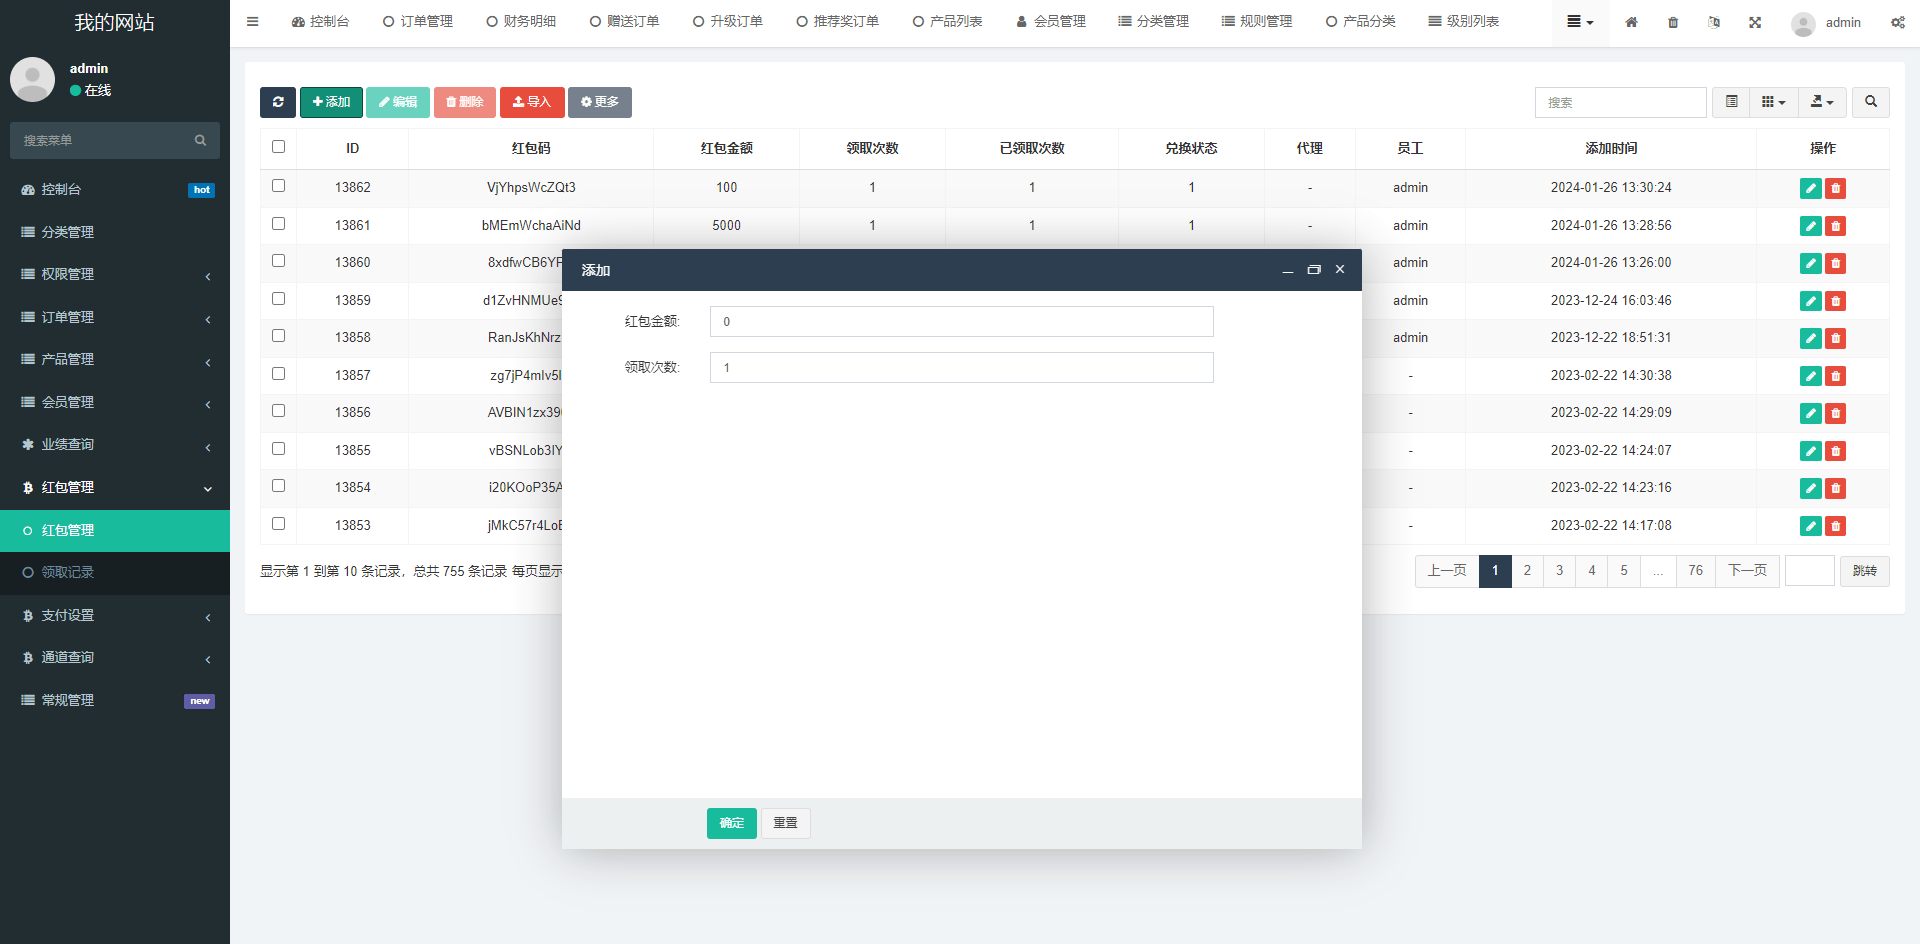Open the column display dropdown
This screenshot has height=944, width=1920.
pos(1773,102)
